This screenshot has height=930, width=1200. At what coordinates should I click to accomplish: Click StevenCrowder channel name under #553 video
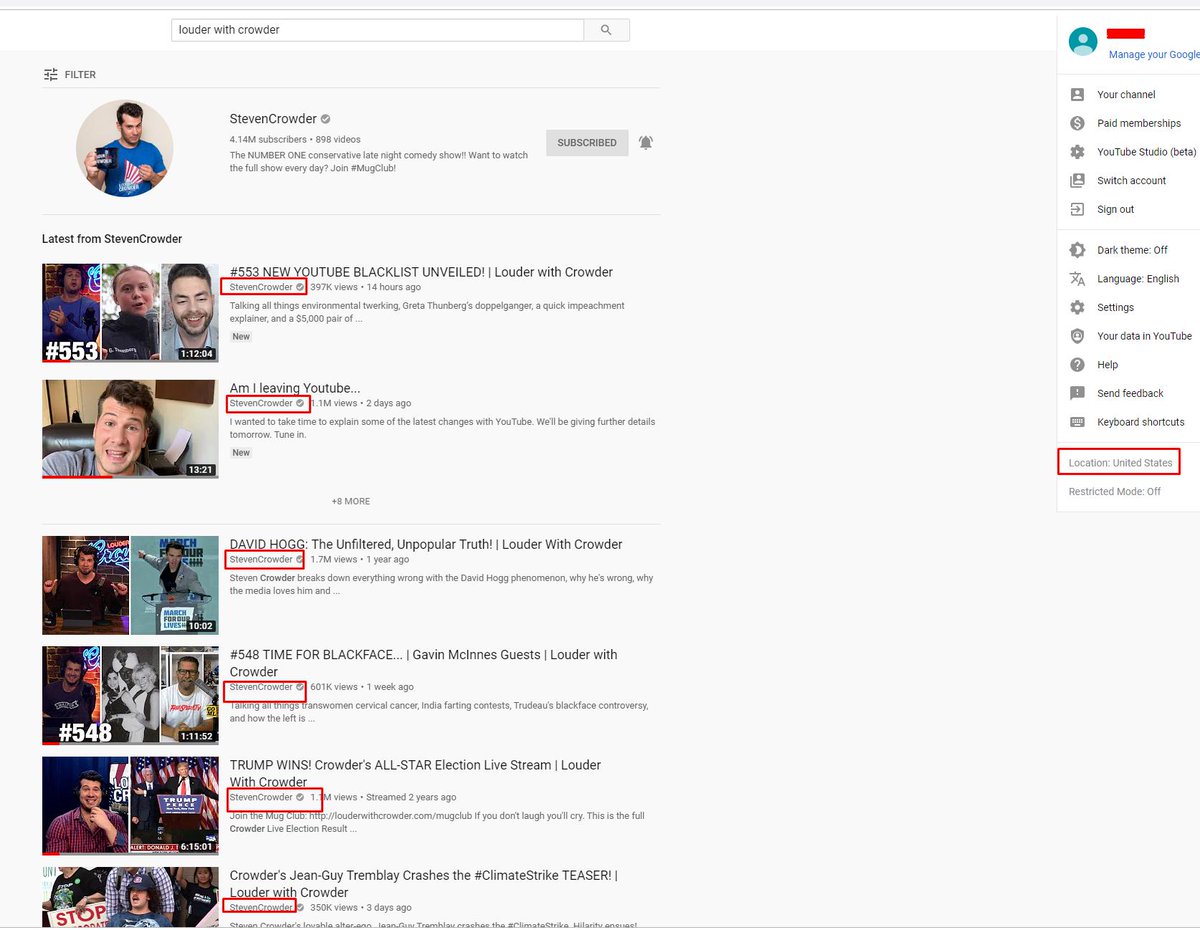(261, 287)
